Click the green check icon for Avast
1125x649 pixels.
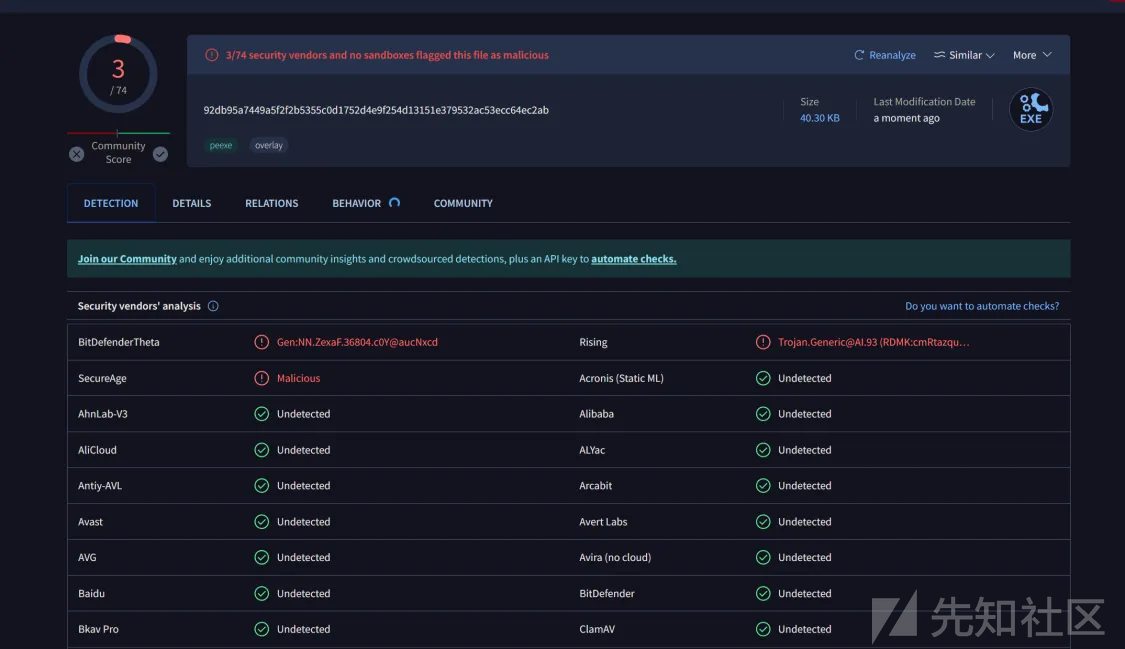261,521
